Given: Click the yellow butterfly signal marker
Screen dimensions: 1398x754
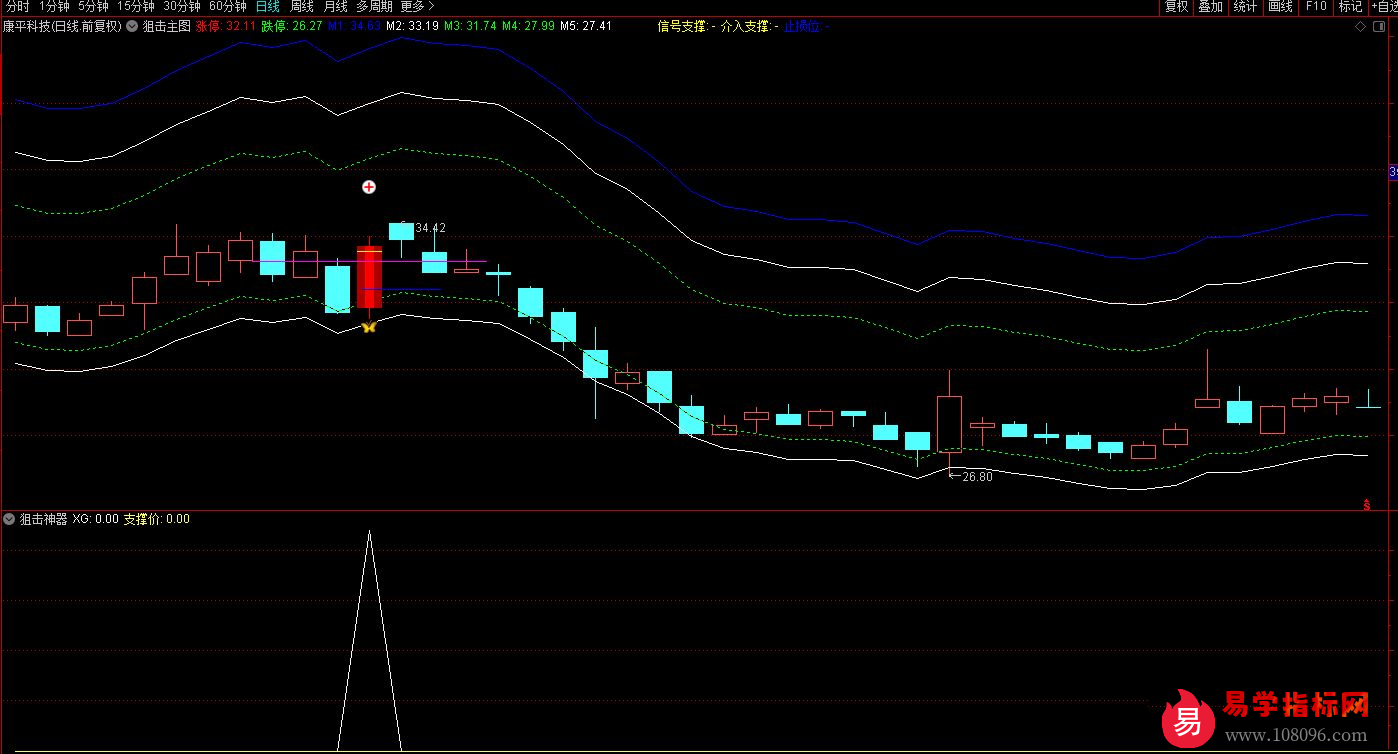Looking at the screenshot, I should [x=369, y=326].
